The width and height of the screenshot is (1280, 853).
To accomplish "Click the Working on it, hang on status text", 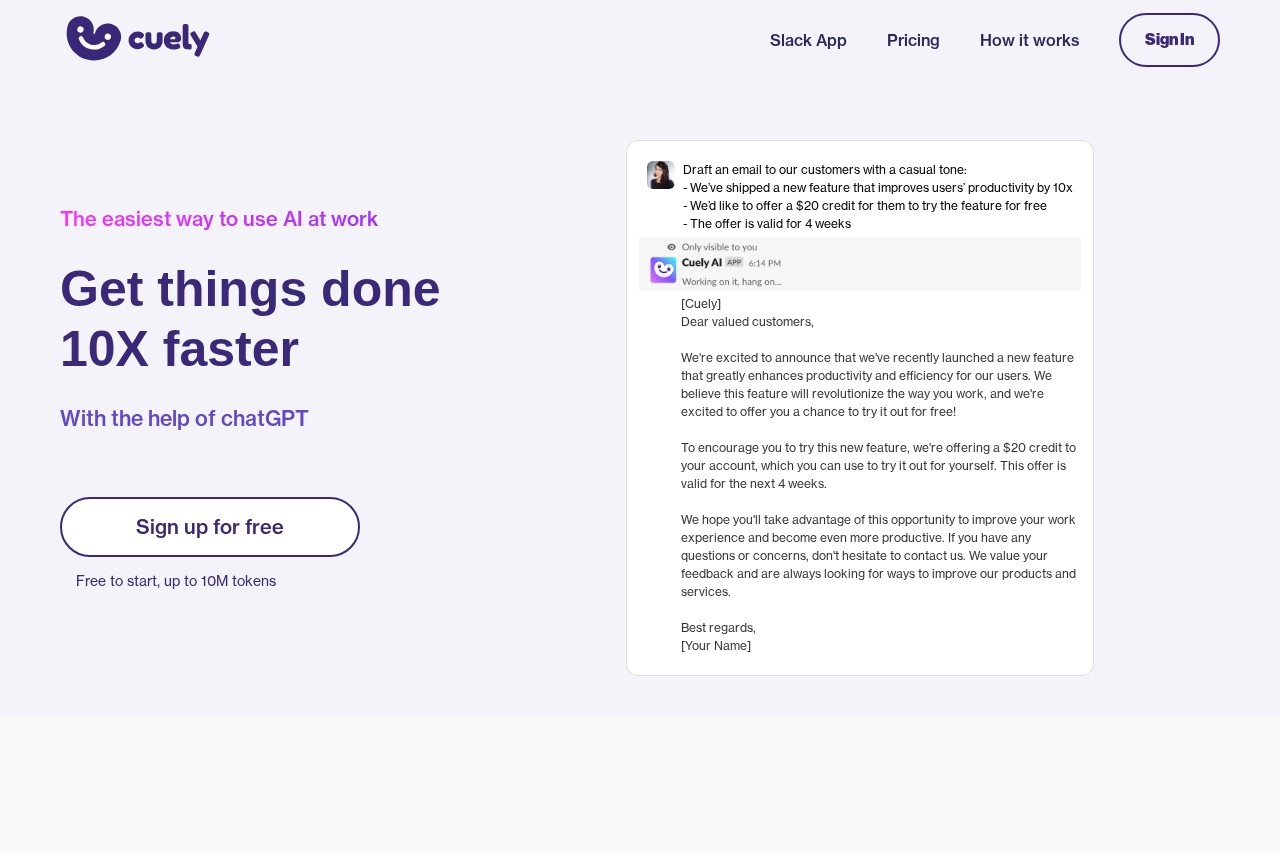I will point(731,282).
